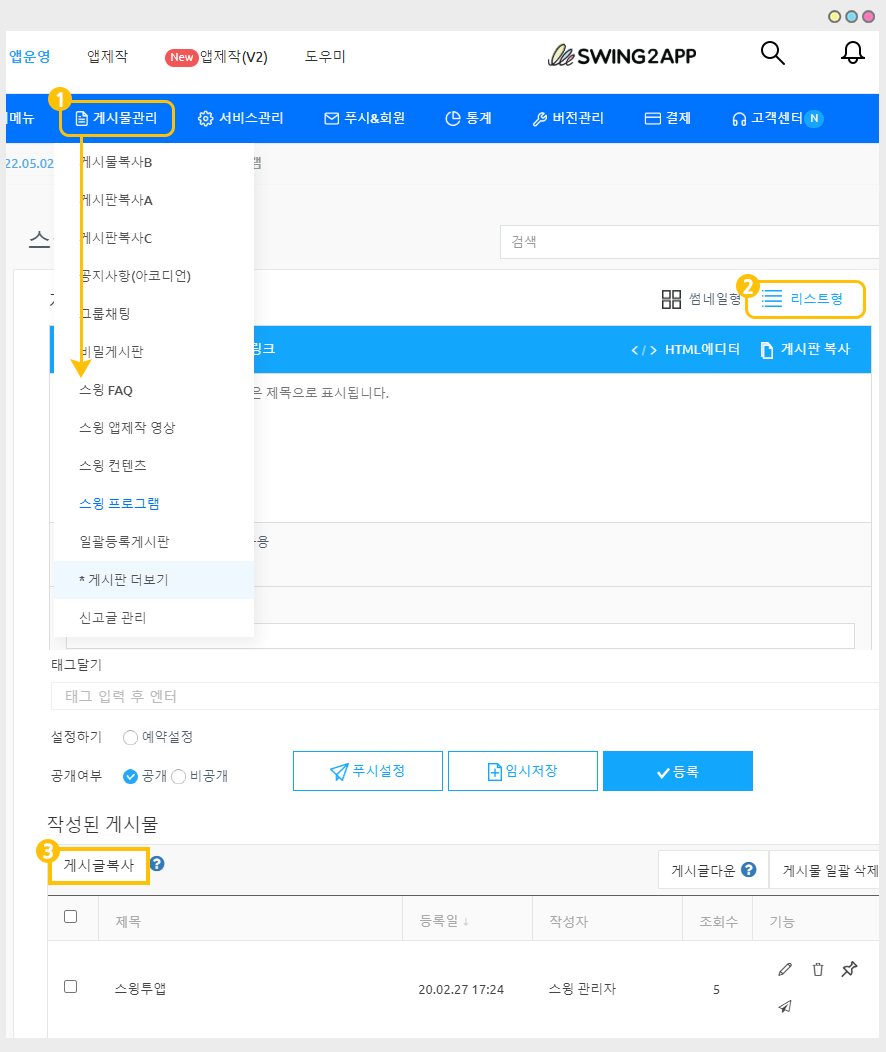Open the notification bell icon
The width and height of the screenshot is (886, 1052).
(x=852, y=53)
